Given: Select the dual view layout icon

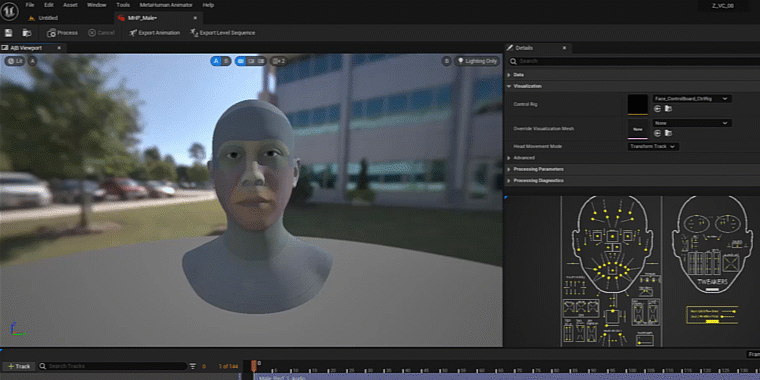Looking at the screenshot, I should 261,61.
